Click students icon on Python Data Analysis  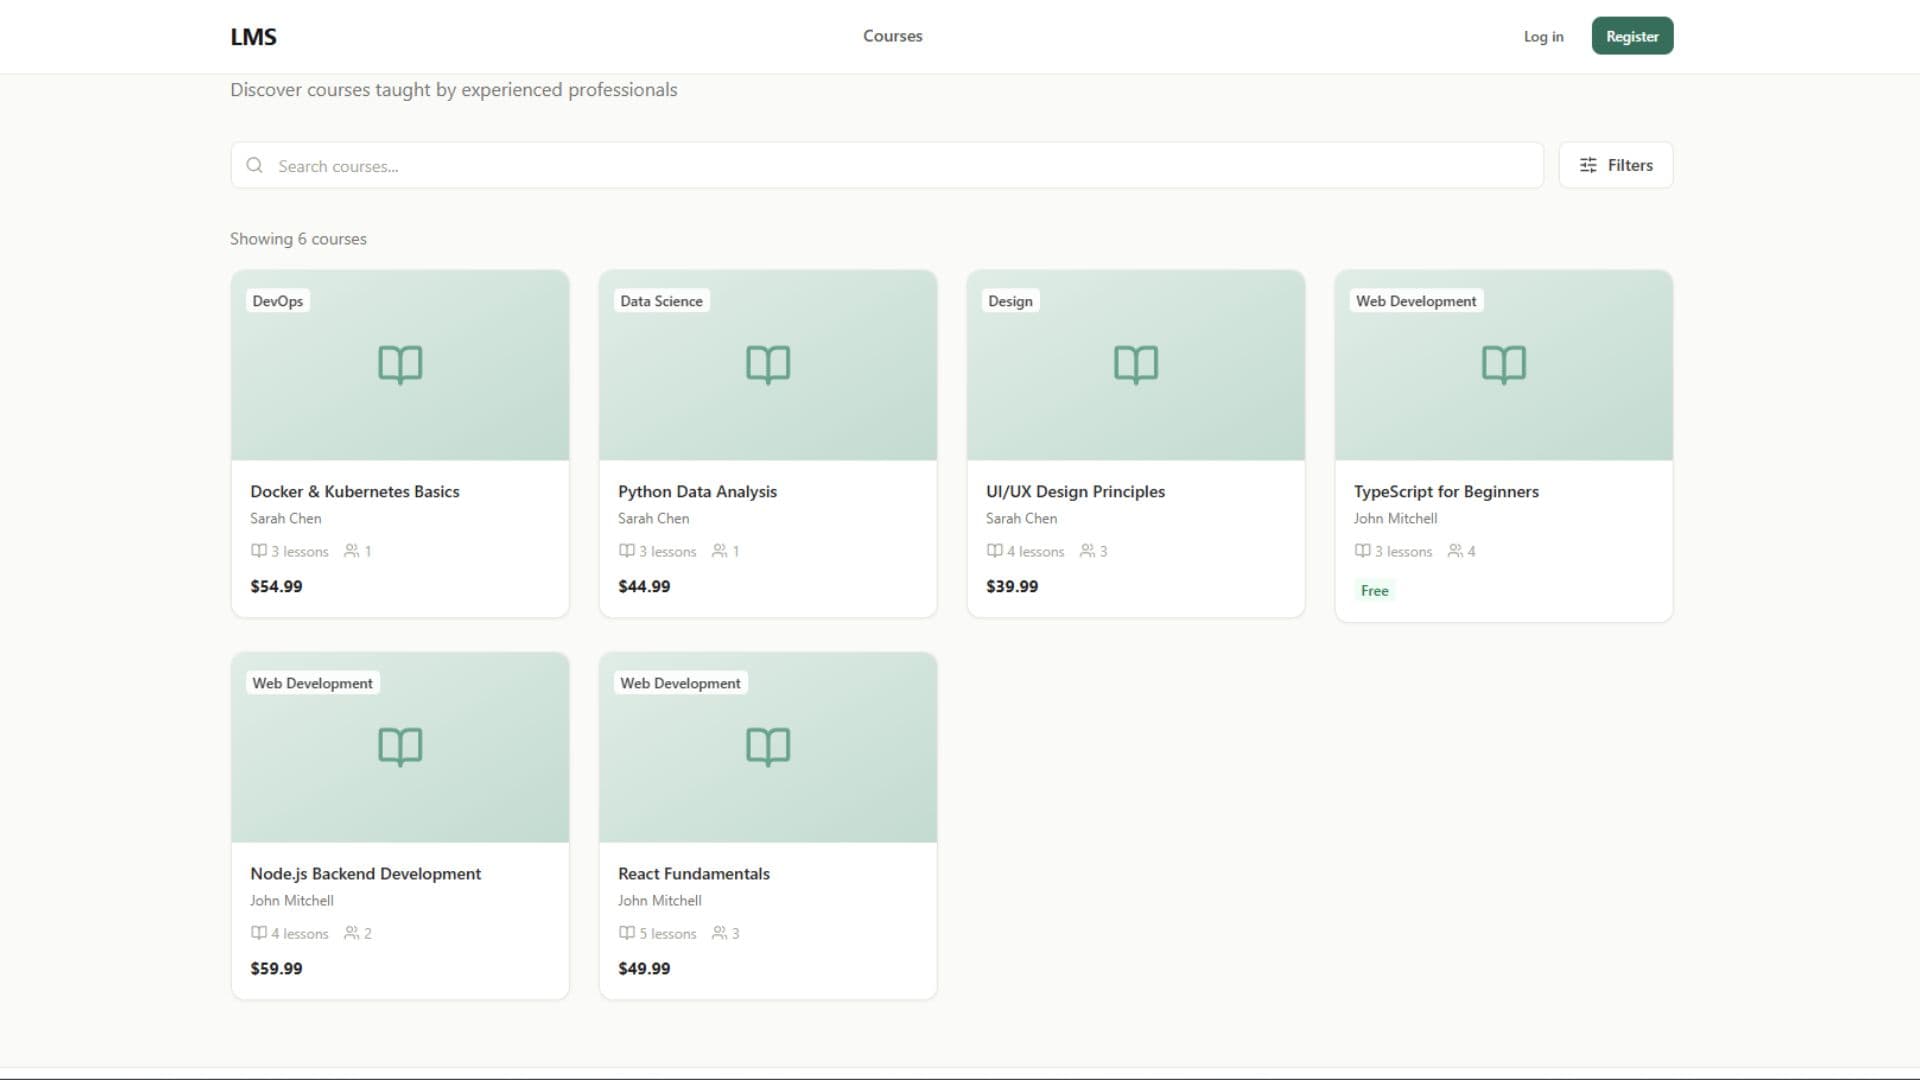719,551
